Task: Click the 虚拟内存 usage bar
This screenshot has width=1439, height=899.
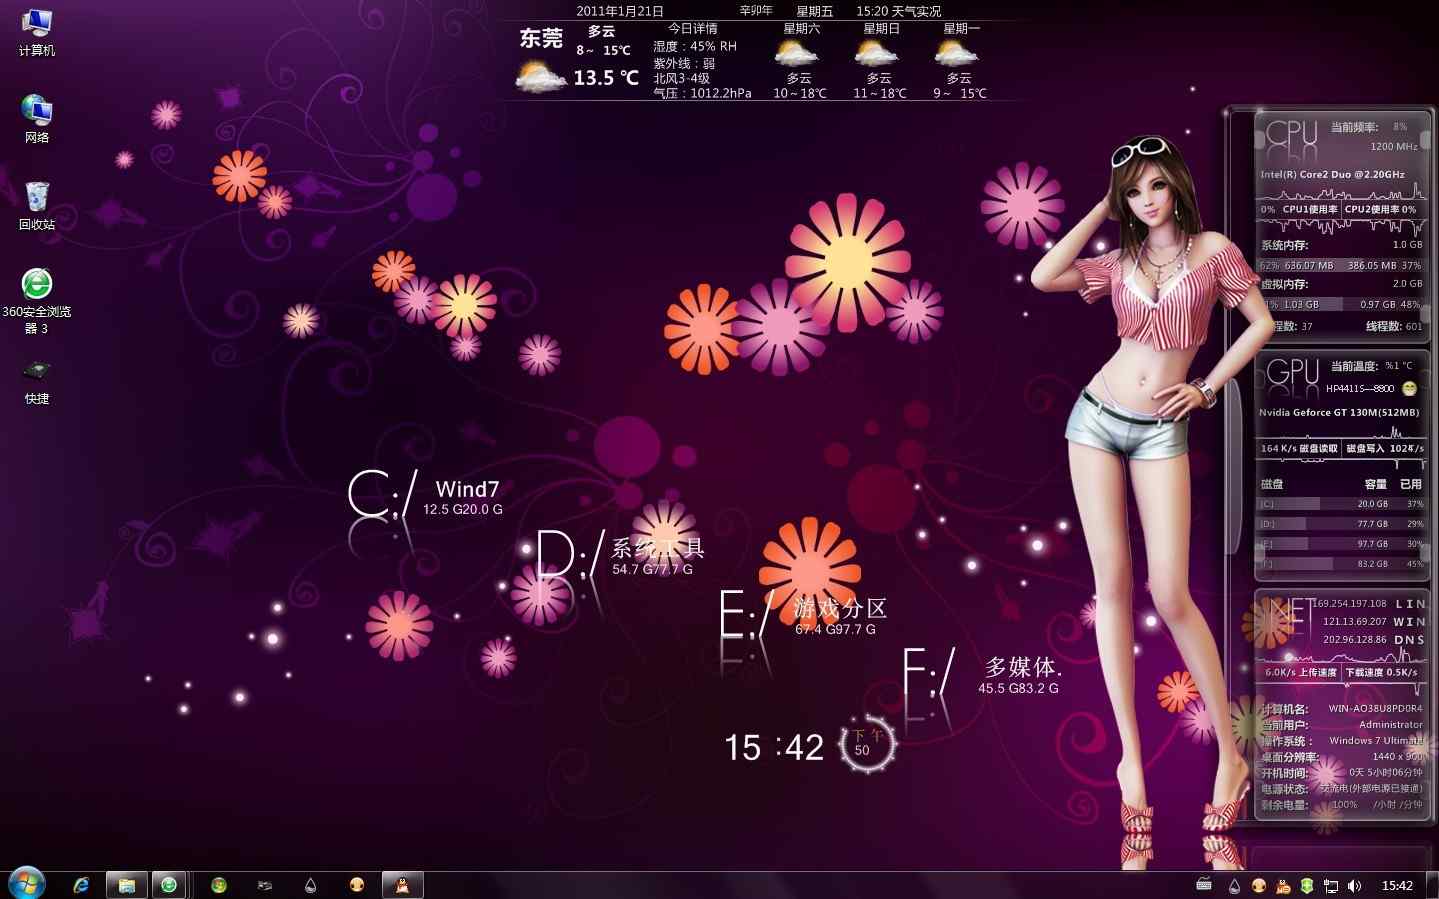Action: [1341, 304]
